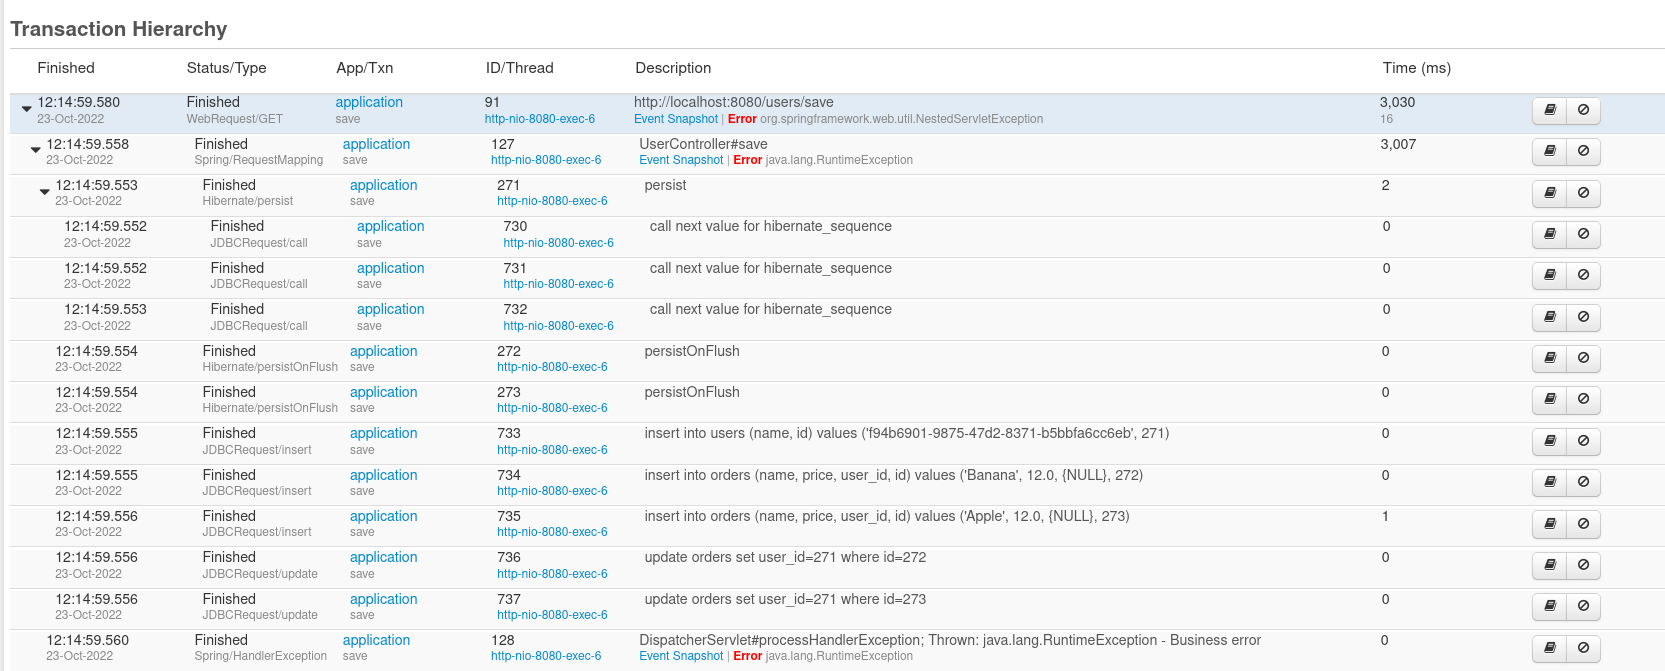The image size is (1665, 671).
Task: Collapse the 12:14:59.553 Hibernate/persist row
Action: click(x=44, y=192)
